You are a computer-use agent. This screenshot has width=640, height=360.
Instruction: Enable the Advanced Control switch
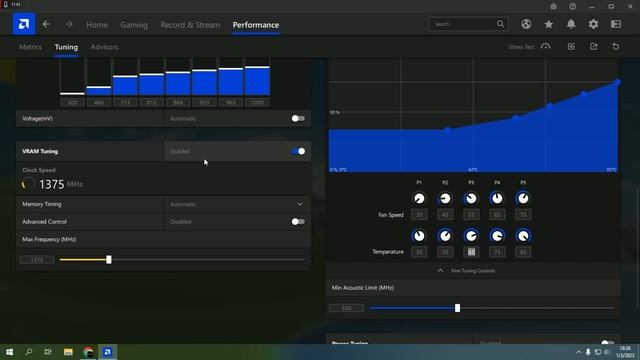(x=298, y=222)
